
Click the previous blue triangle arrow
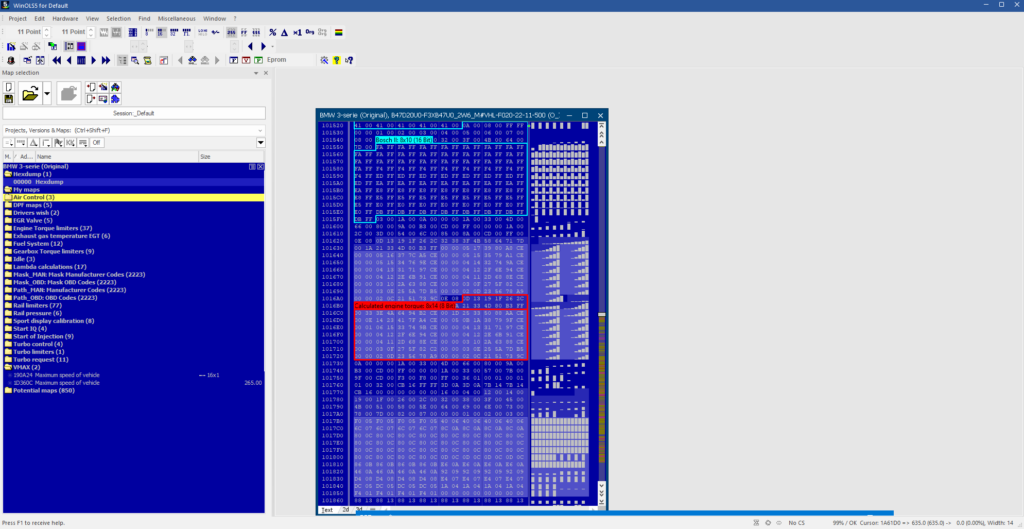click(x=250, y=46)
